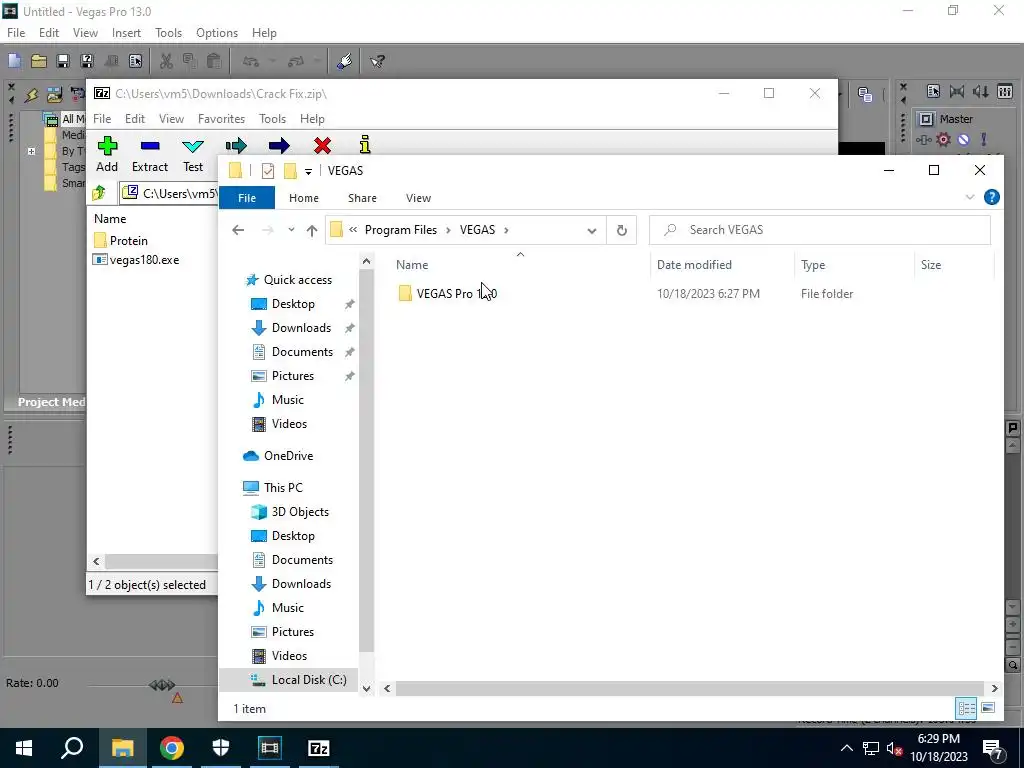
Task: Expand the Explorer ribbon chevron
Action: pyautogui.click(x=970, y=197)
